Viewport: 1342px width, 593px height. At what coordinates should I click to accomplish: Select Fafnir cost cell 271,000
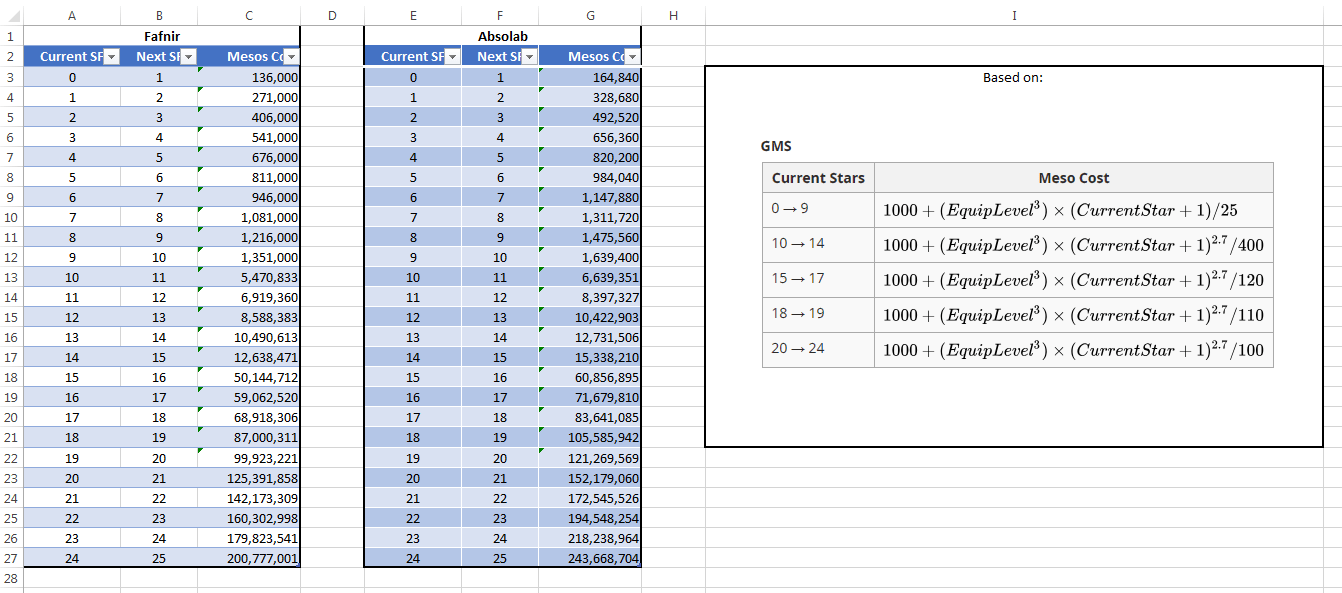(x=249, y=97)
